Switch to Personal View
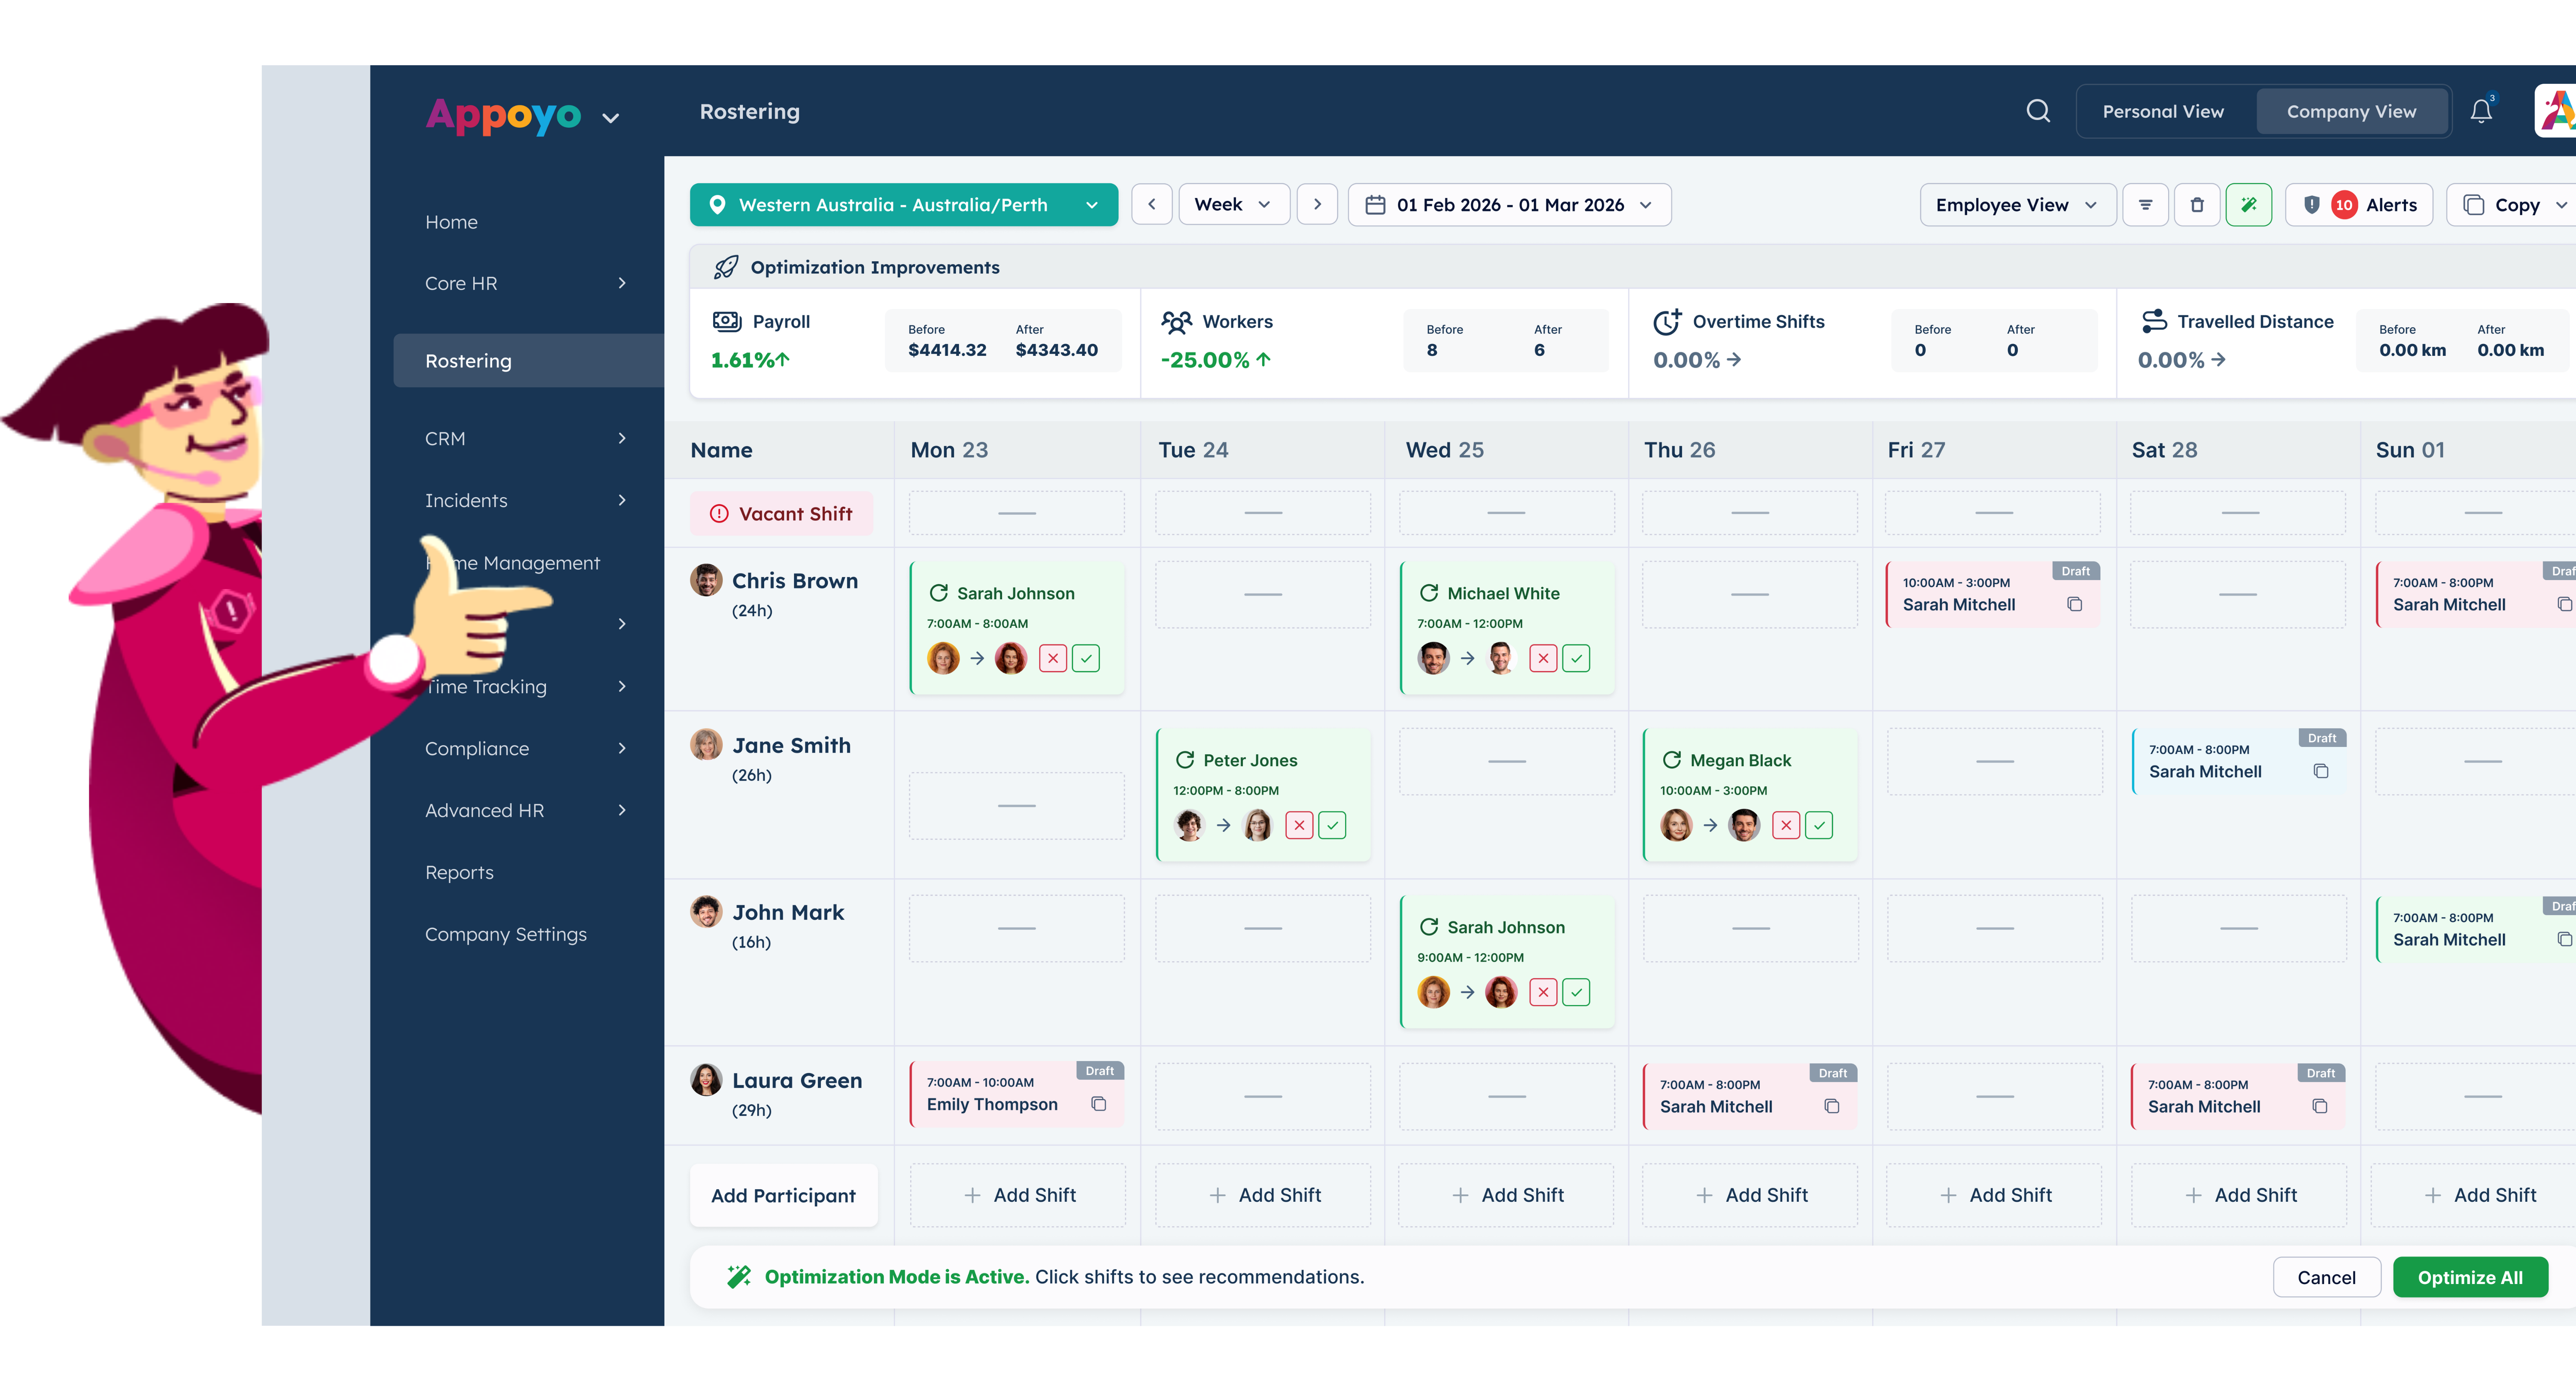The image size is (2576, 1391). tap(2163, 112)
